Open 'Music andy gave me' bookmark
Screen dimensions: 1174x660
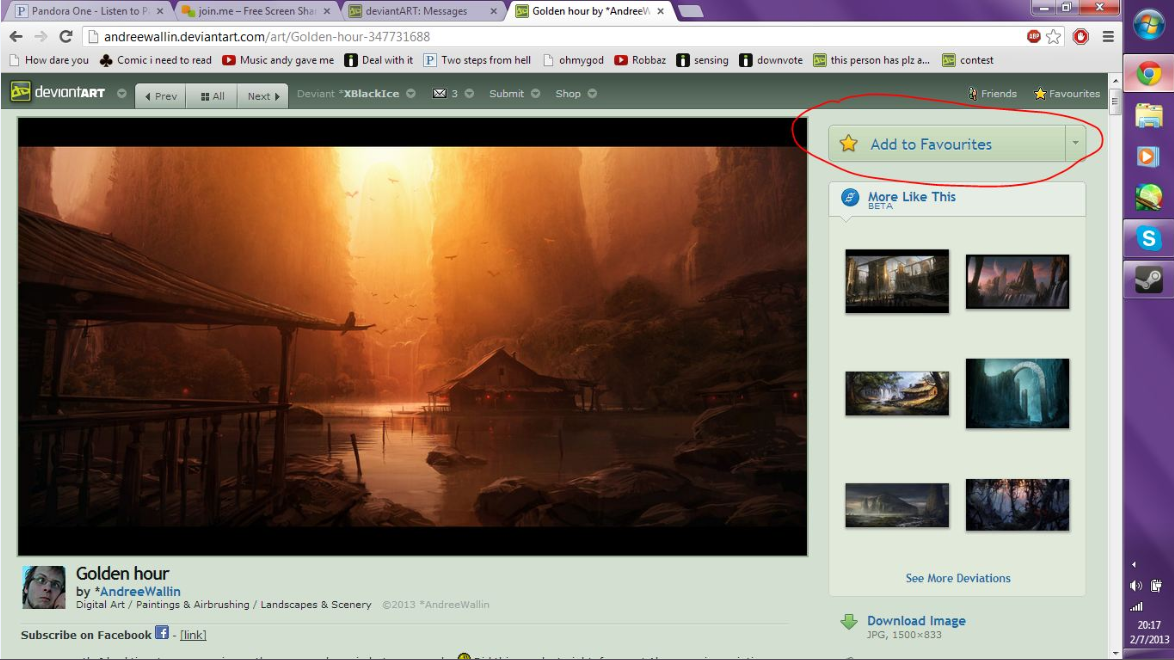click(x=278, y=60)
